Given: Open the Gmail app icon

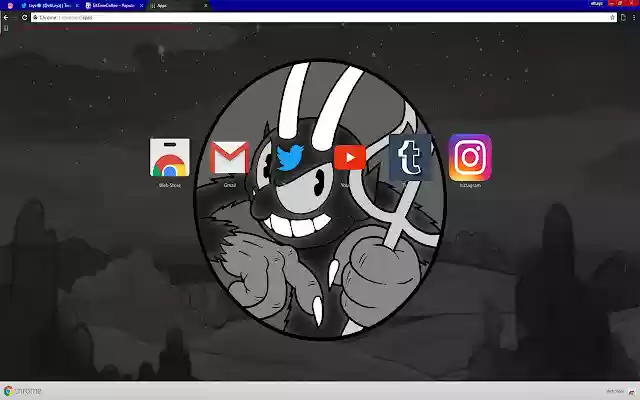Looking at the screenshot, I should [230, 158].
